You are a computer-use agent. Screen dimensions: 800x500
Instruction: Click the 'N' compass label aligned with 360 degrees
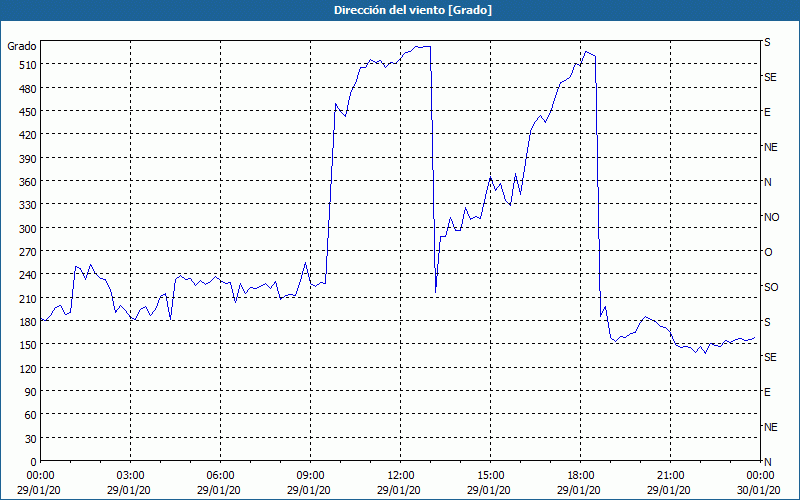(767, 182)
